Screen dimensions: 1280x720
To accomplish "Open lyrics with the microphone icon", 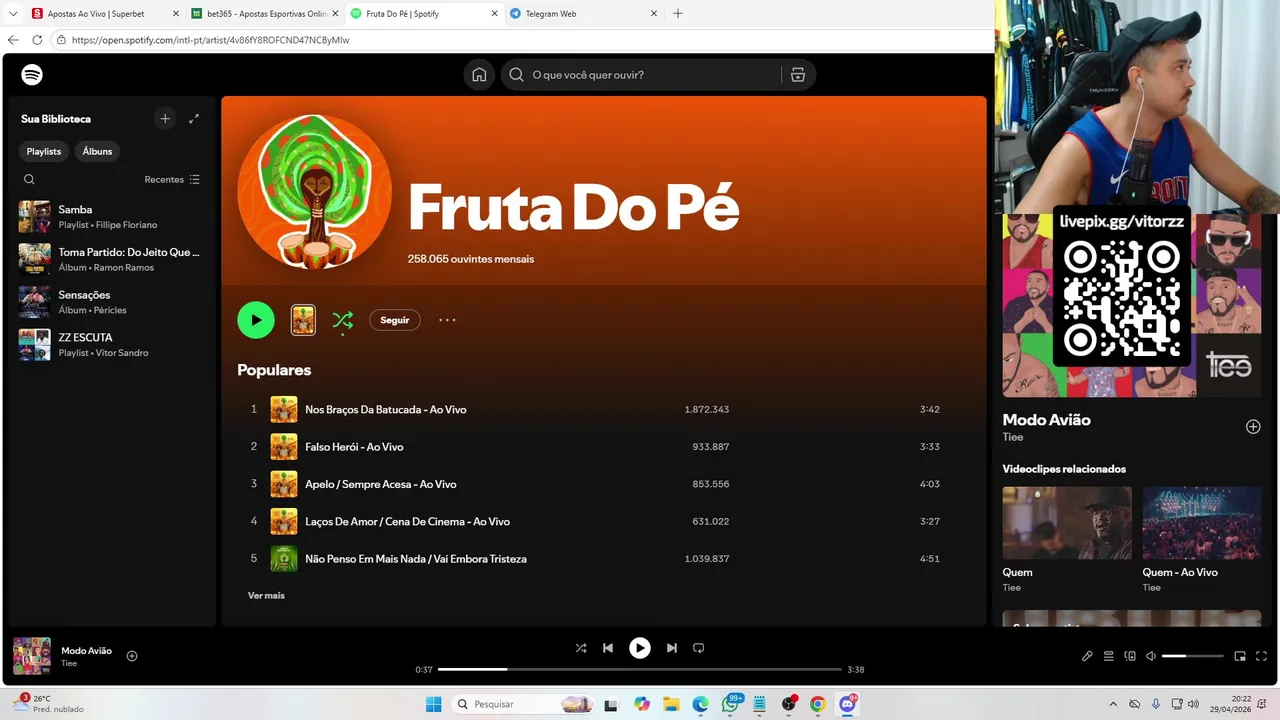I will pos(1087,656).
